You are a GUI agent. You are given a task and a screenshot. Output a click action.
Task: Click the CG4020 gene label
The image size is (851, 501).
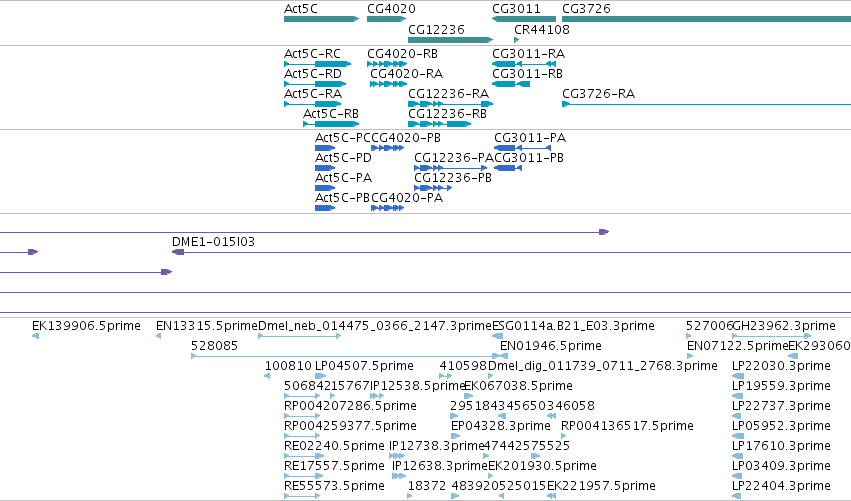click(x=391, y=9)
